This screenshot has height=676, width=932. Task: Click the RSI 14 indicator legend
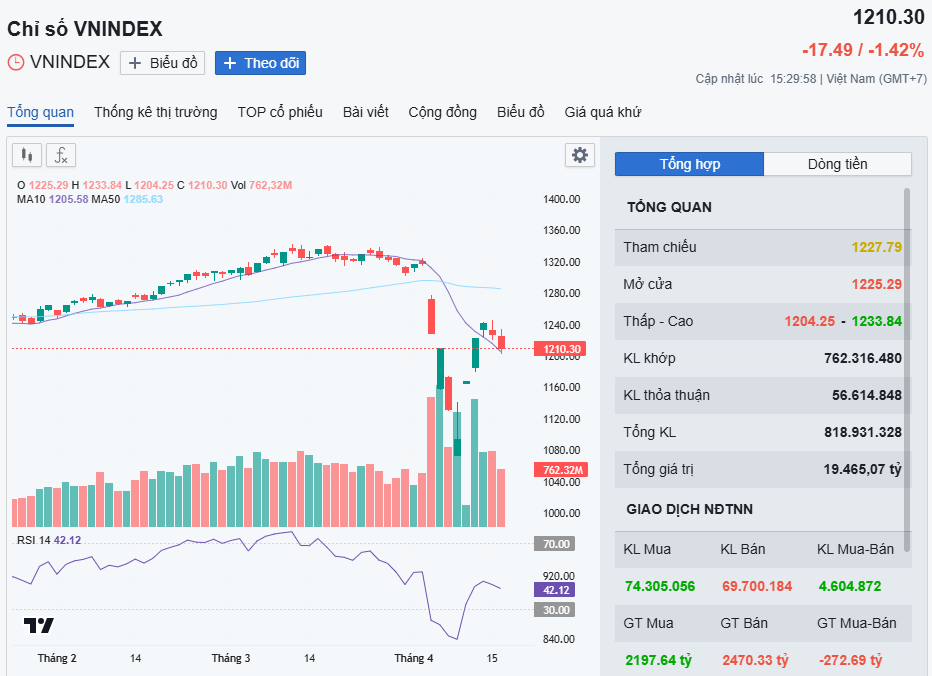point(49,540)
